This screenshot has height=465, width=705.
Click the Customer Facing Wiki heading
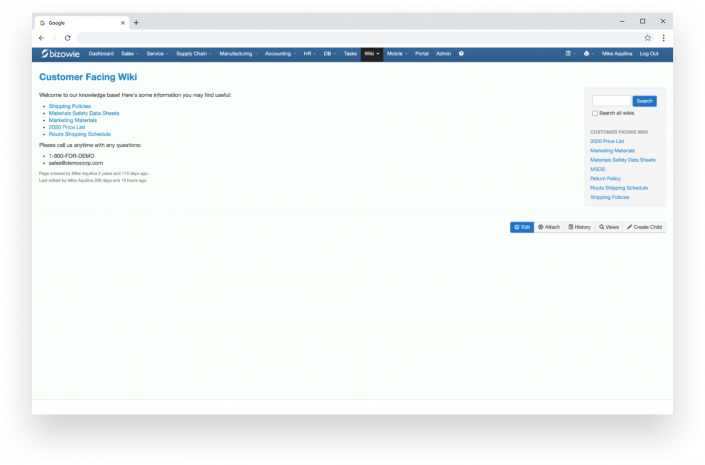(88, 77)
